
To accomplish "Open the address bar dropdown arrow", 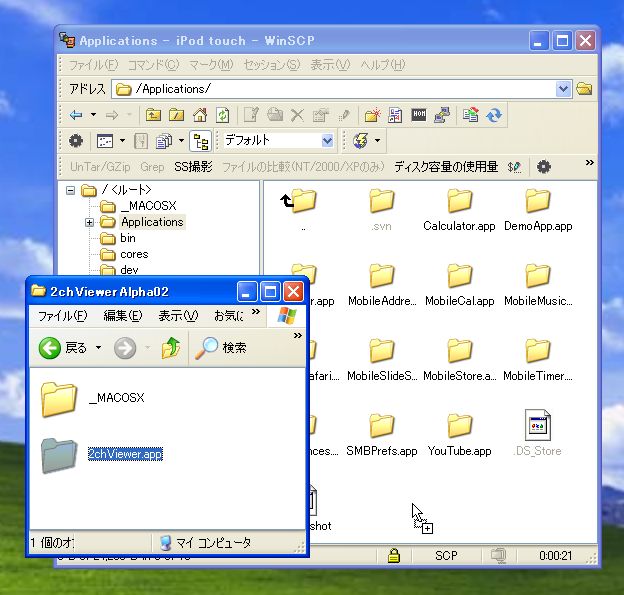I will (x=564, y=89).
